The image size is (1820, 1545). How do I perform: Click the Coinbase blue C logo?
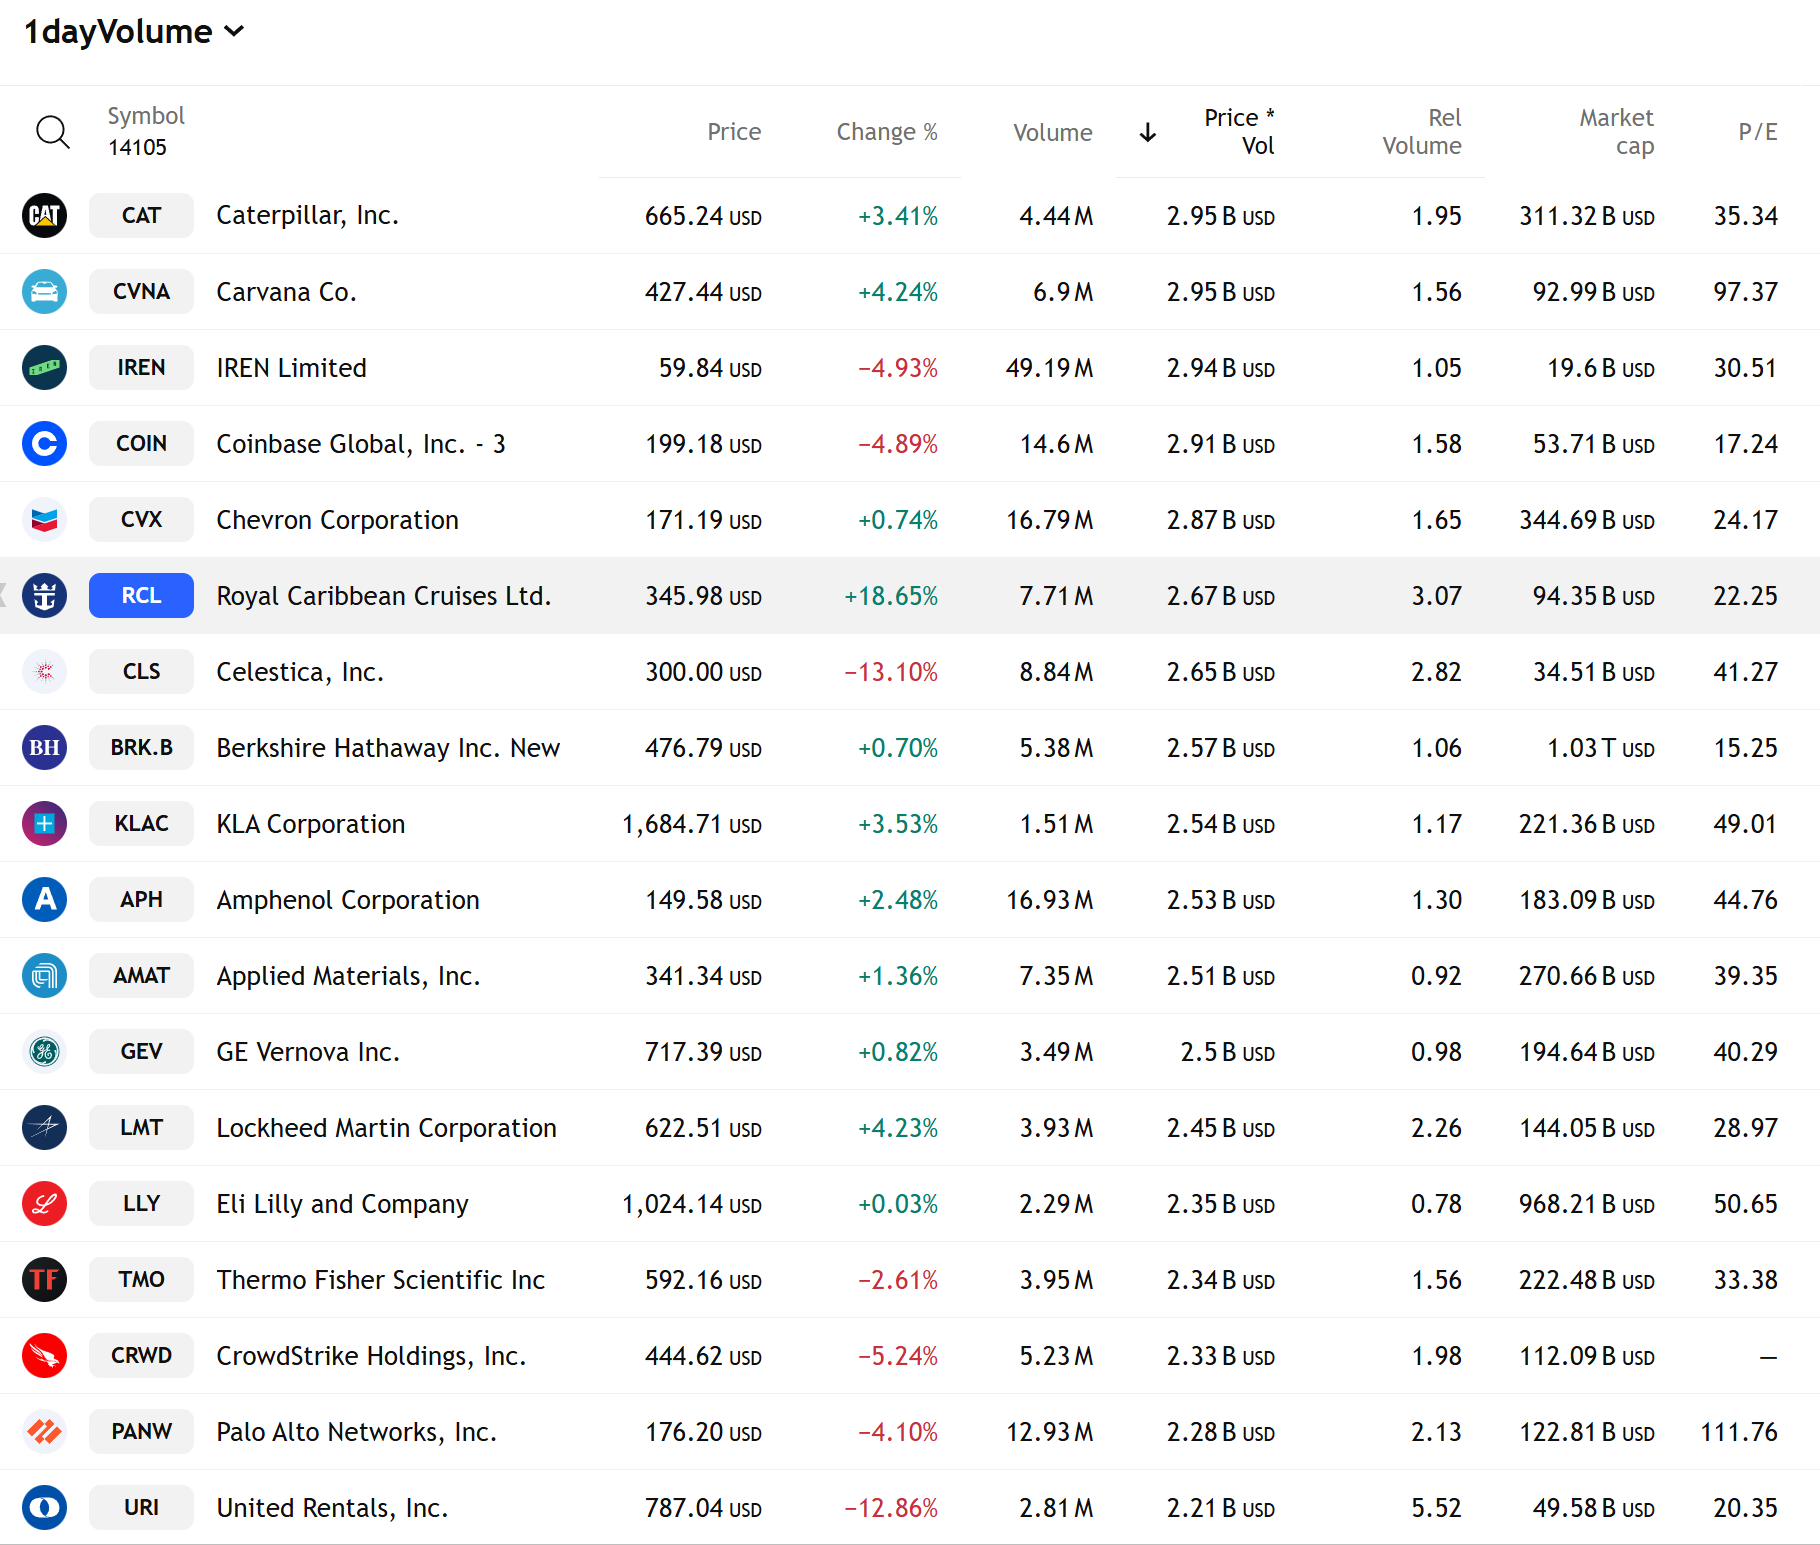[x=45, y=443]
